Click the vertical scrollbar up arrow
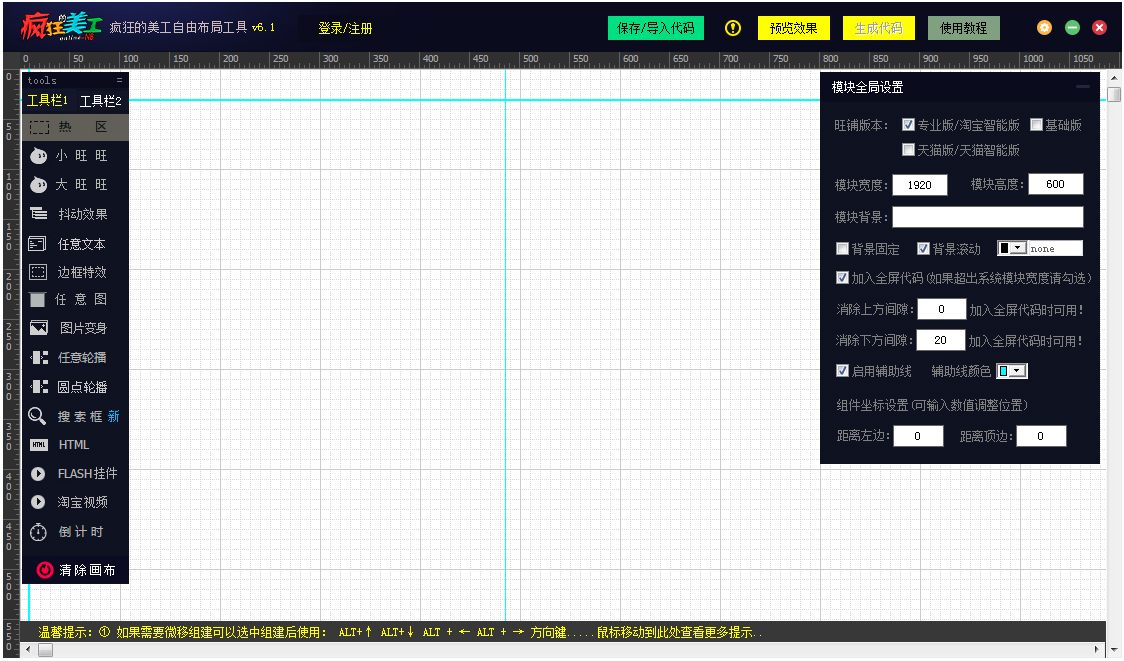1124x661 pixels. (x=1113, y=77)
